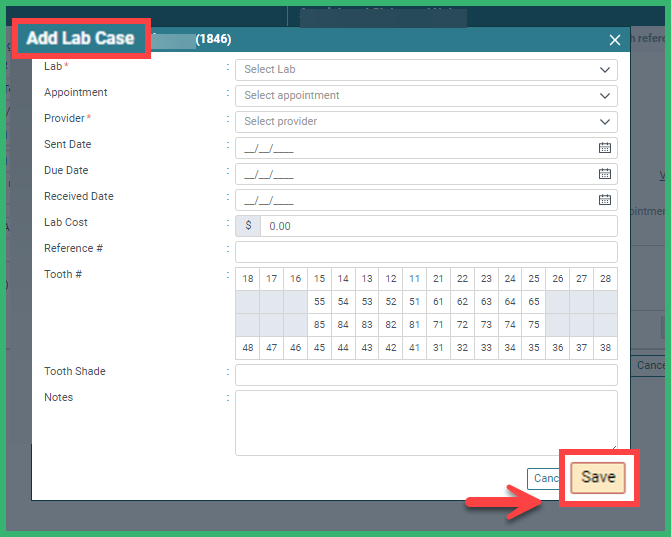
Task: Select tooth 18 in the chart
Action: 247,279
